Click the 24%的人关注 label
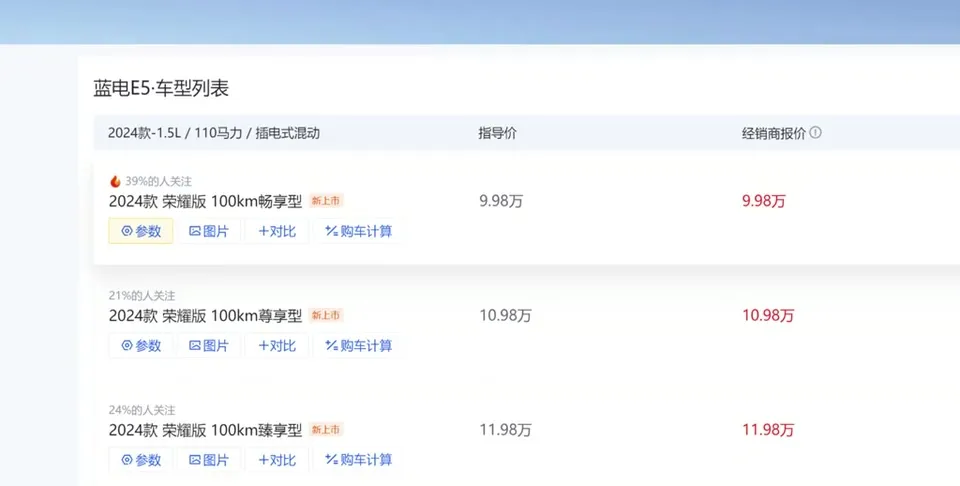 pos(142,410)
